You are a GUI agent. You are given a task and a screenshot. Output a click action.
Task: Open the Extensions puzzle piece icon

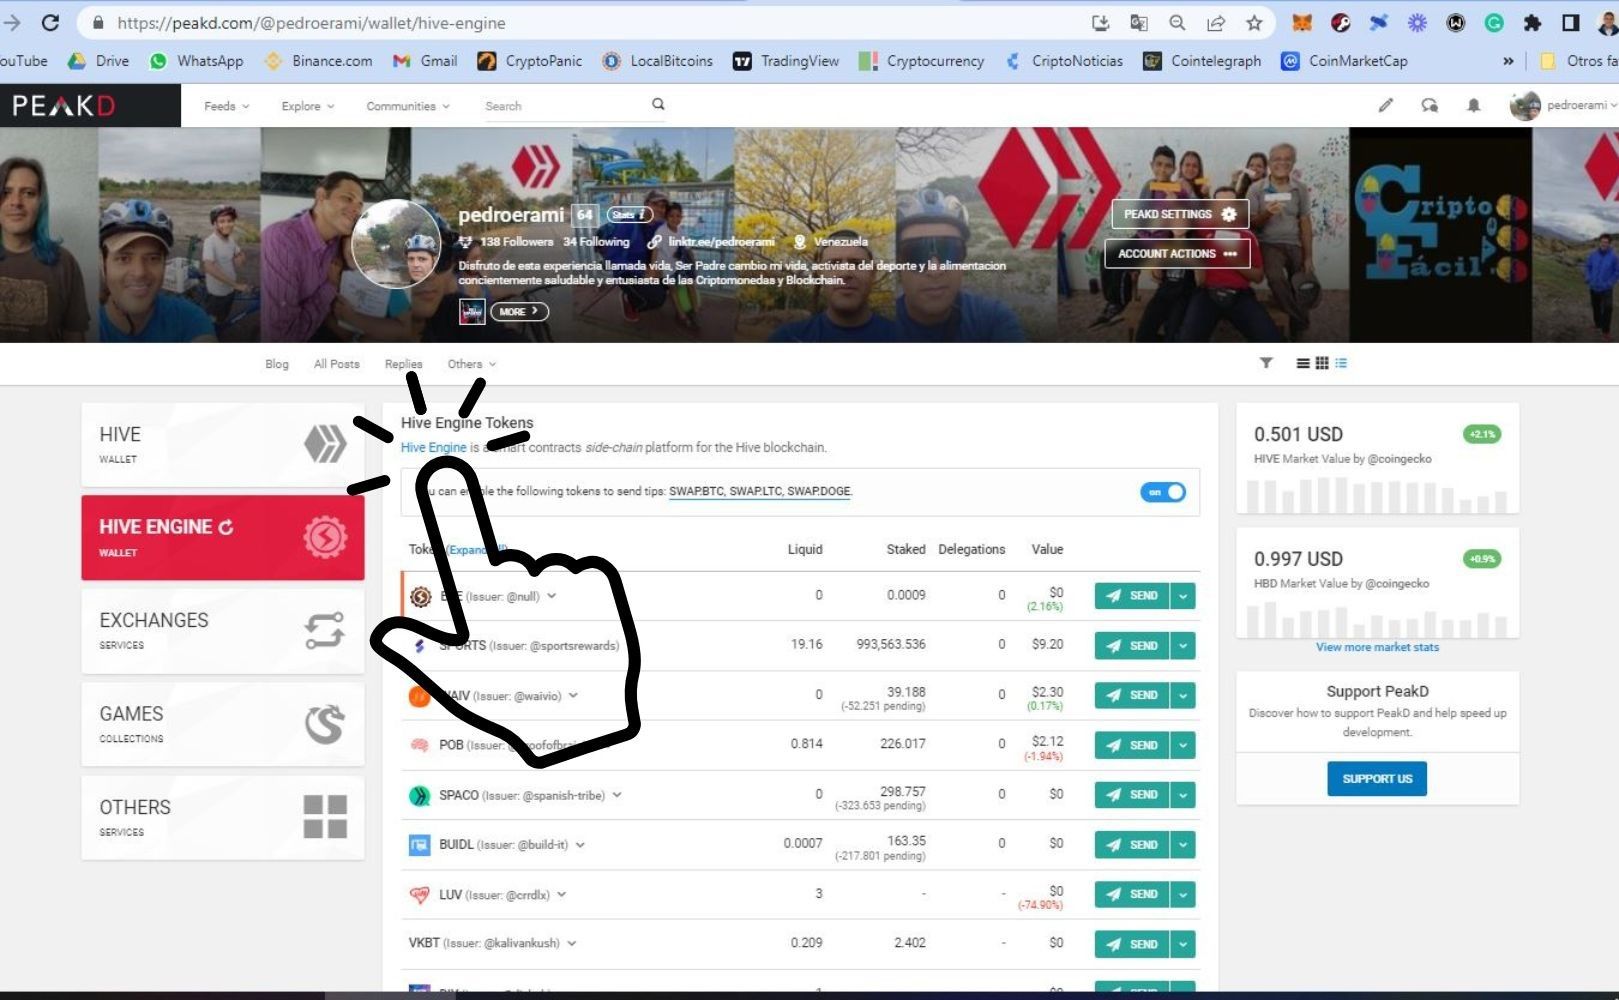point(1532,23)
